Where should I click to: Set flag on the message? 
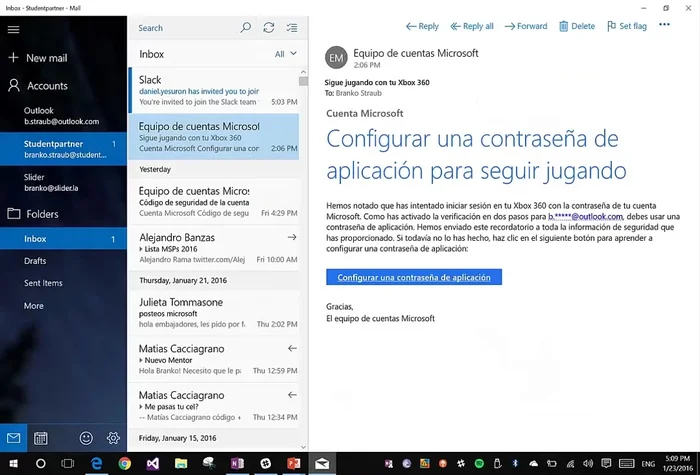tap(627, 26)
